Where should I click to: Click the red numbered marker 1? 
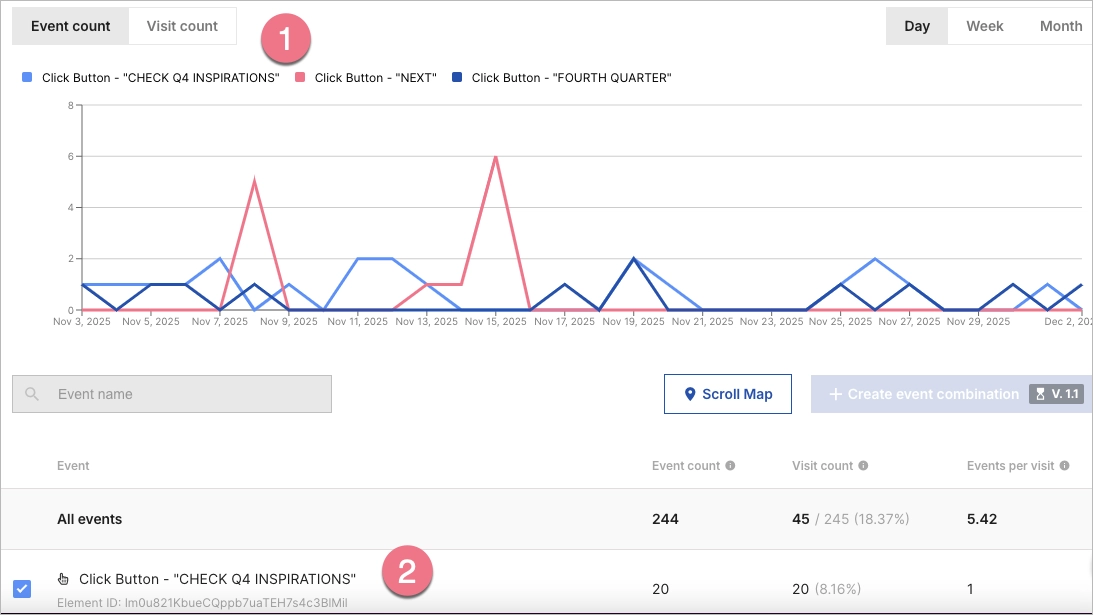point(286,40)
